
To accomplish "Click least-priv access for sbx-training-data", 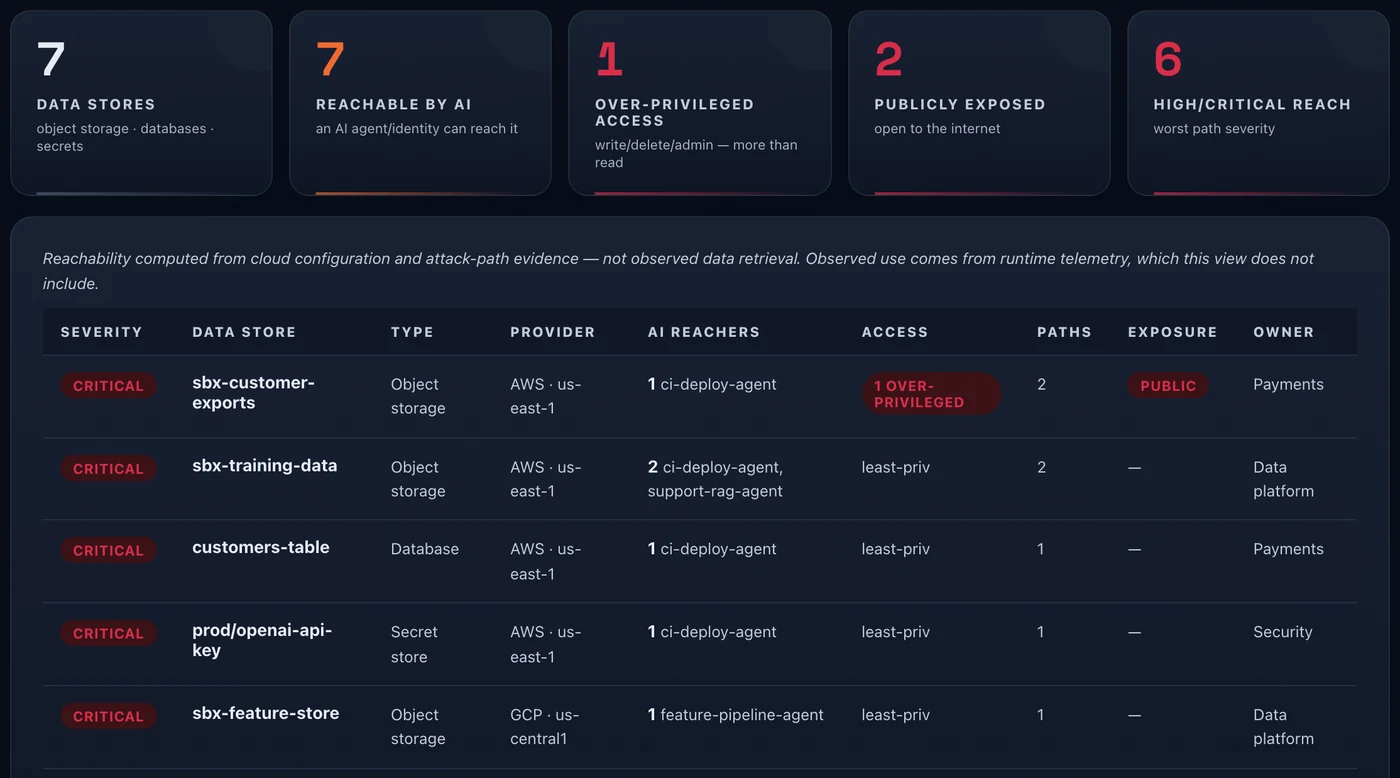I will coord(896,467).
